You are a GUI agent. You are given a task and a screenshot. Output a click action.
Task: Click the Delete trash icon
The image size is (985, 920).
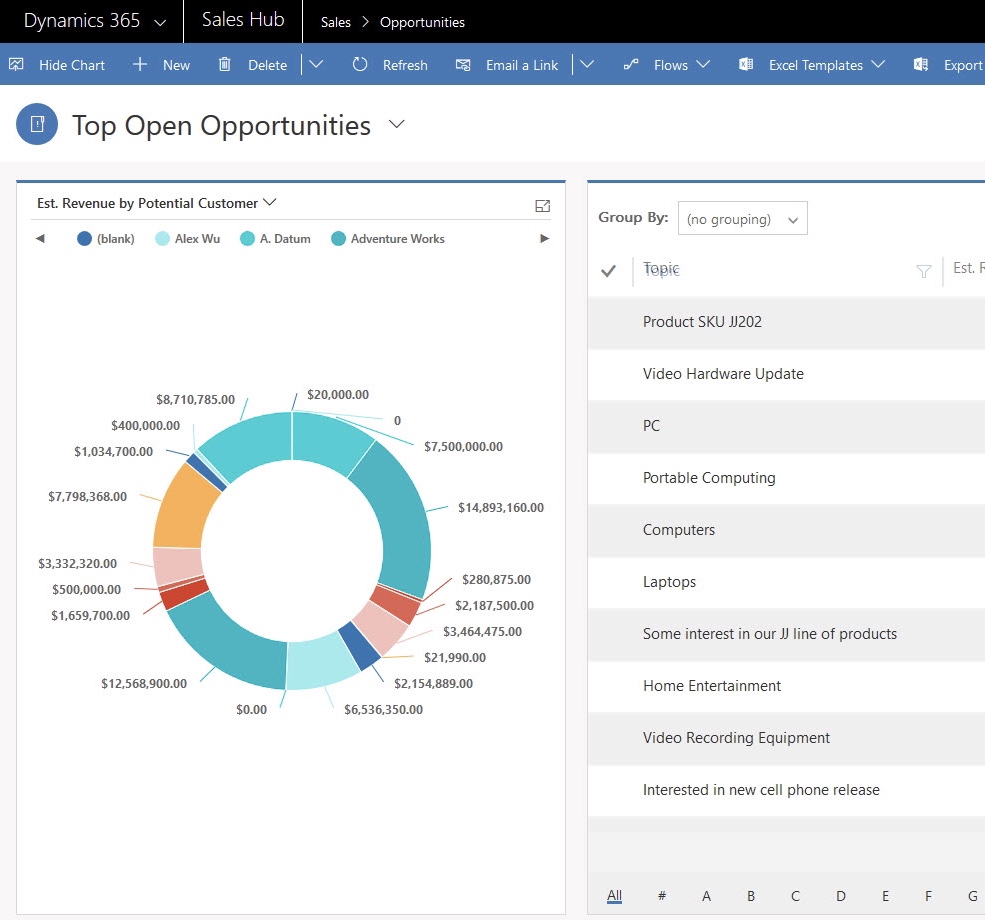(x=225, y=65)
